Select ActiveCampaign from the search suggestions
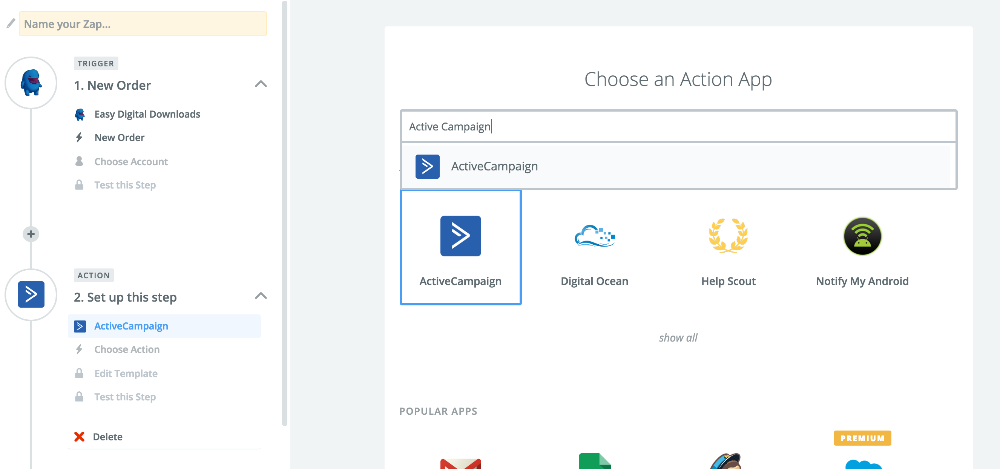 tap(494, 167)
